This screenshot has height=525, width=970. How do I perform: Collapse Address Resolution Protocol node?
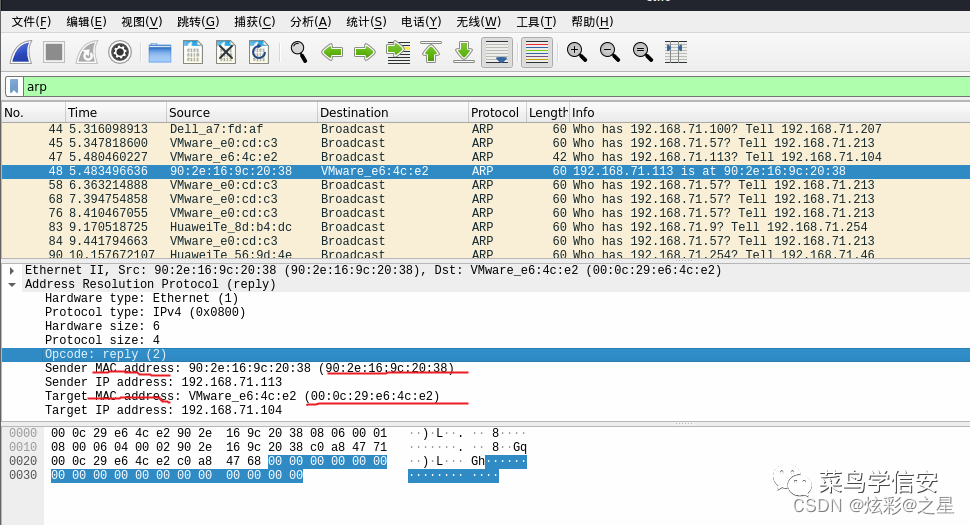(12, 284)
